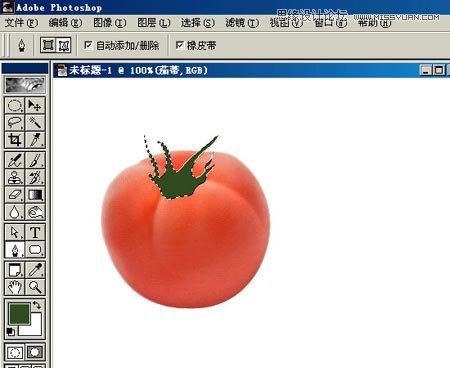450x368 pixels.
Task: Select the Airbrush tool
Action: tap(15, 160)
